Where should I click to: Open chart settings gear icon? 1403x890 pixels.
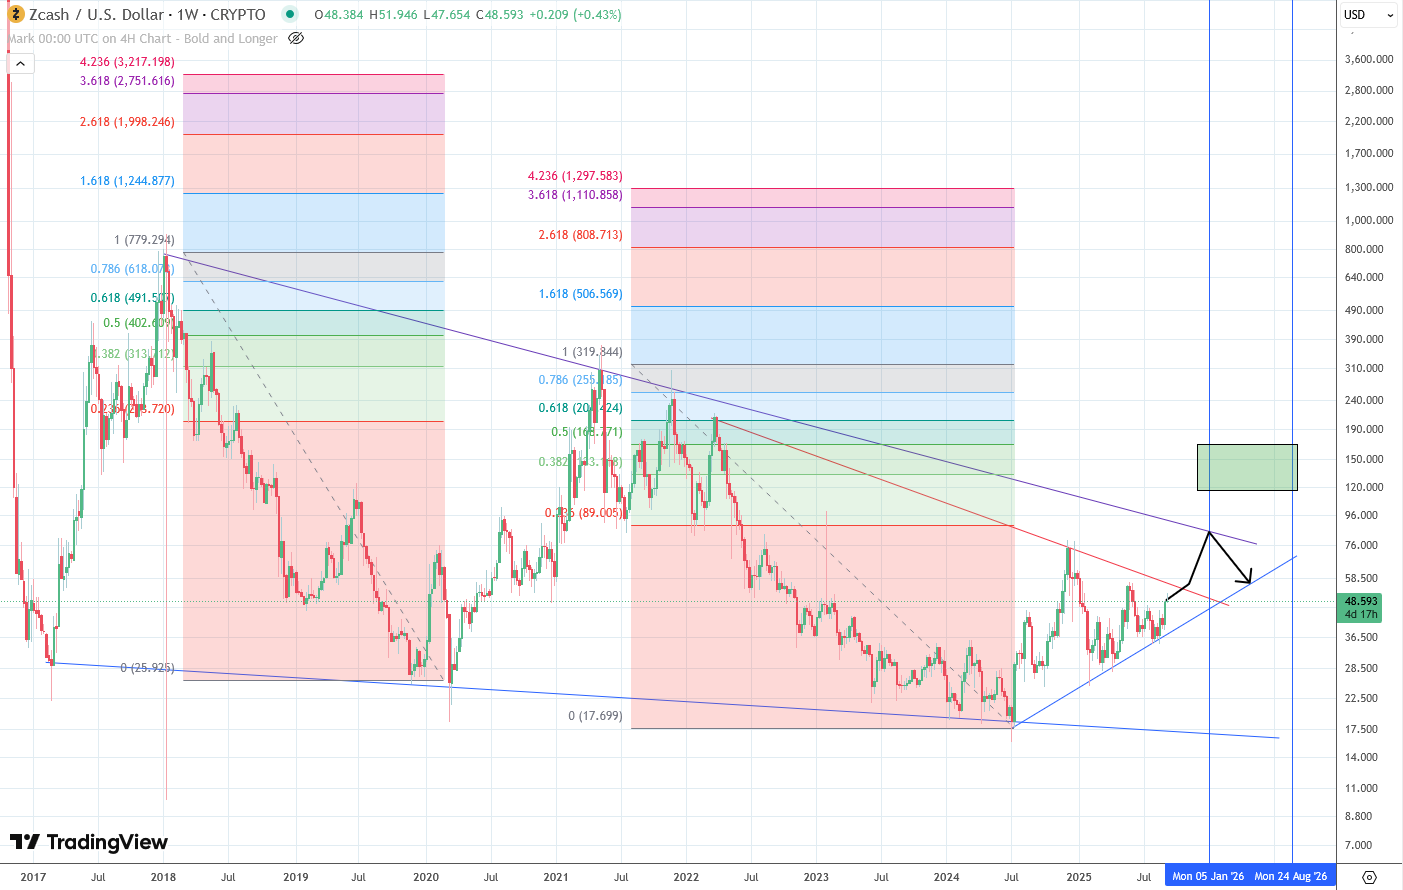click(1370, 877)
